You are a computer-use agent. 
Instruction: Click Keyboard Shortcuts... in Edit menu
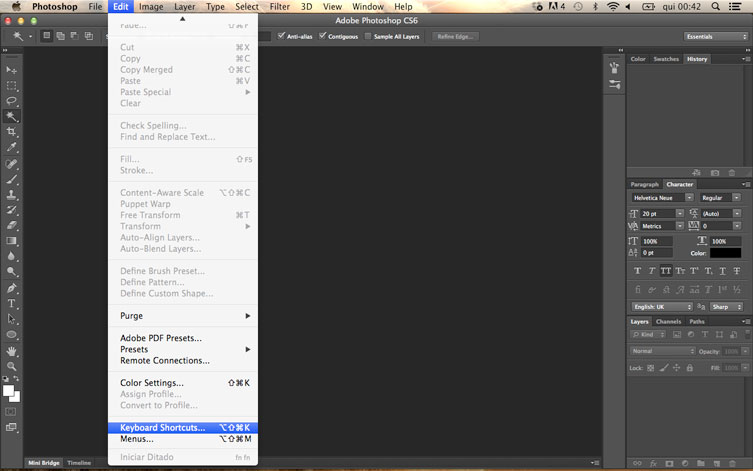[163, 428]
